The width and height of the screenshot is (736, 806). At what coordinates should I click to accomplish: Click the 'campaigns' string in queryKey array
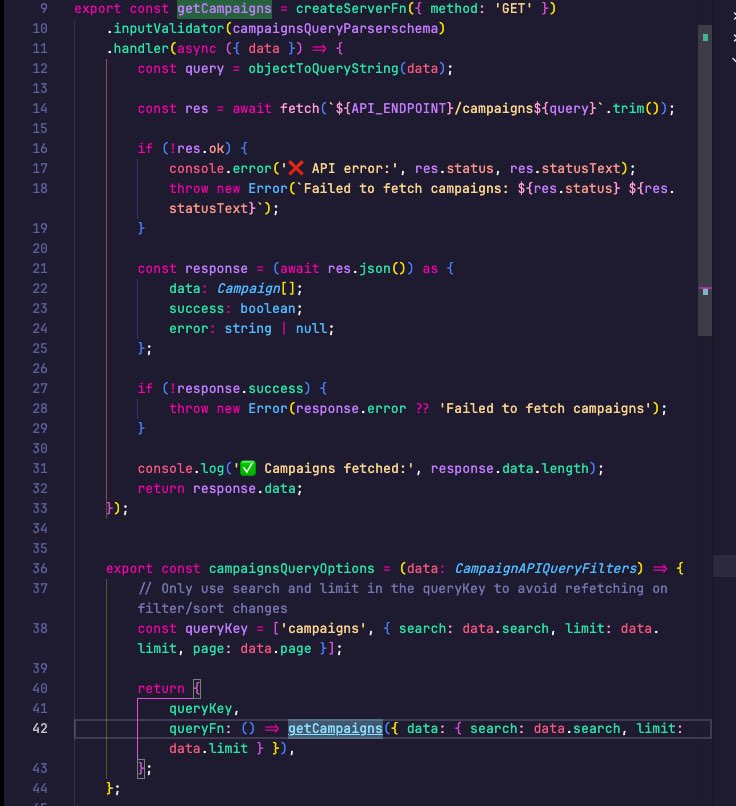323,628
